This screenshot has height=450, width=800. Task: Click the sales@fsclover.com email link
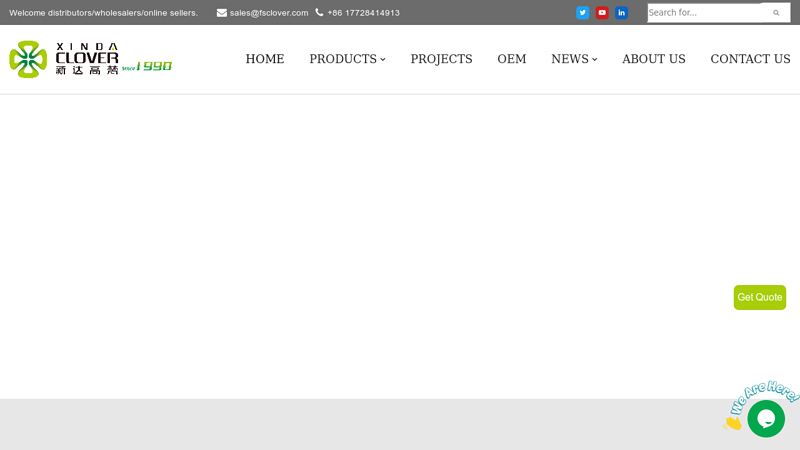tap(269, 13)
